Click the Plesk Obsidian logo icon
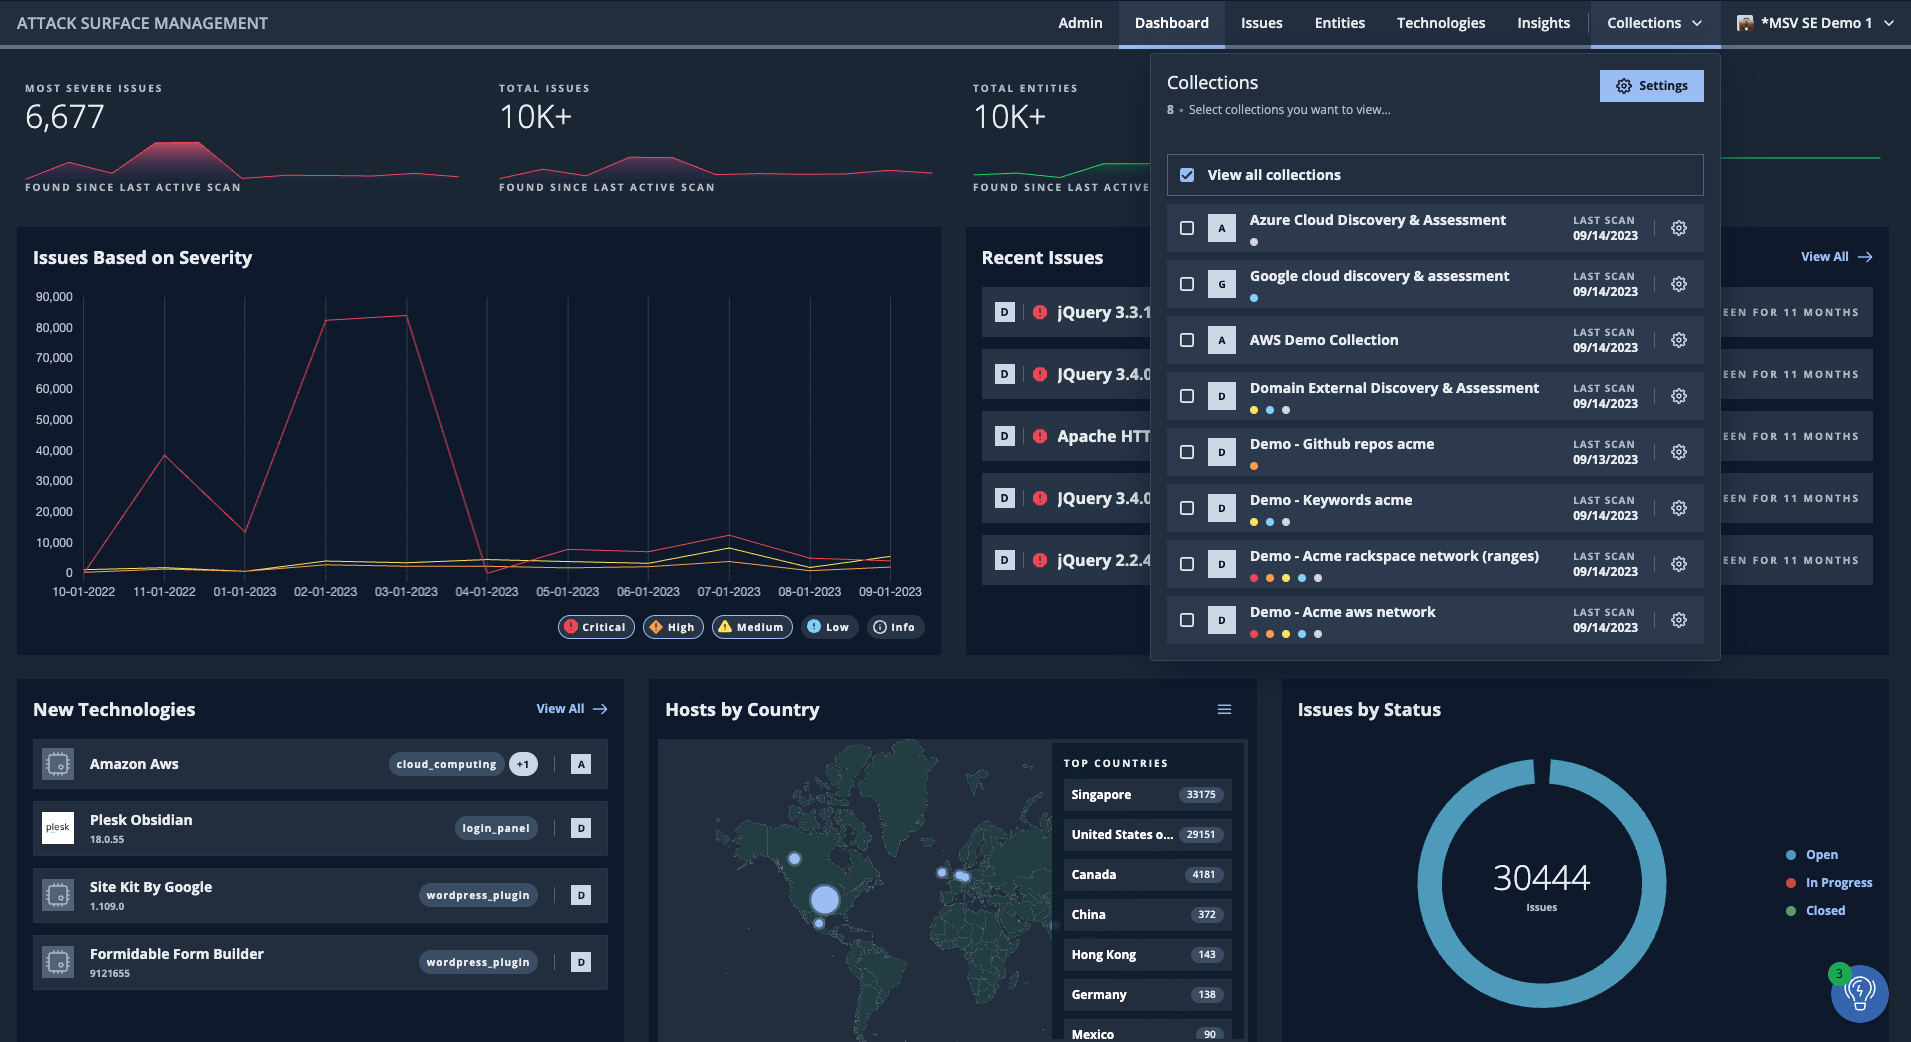The height and width of the screenshot is (1042, 1911). point(58,828)
